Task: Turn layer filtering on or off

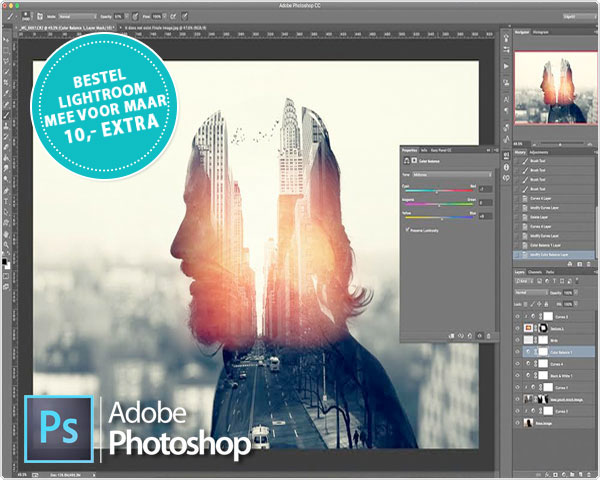Action: click(577, 281)
